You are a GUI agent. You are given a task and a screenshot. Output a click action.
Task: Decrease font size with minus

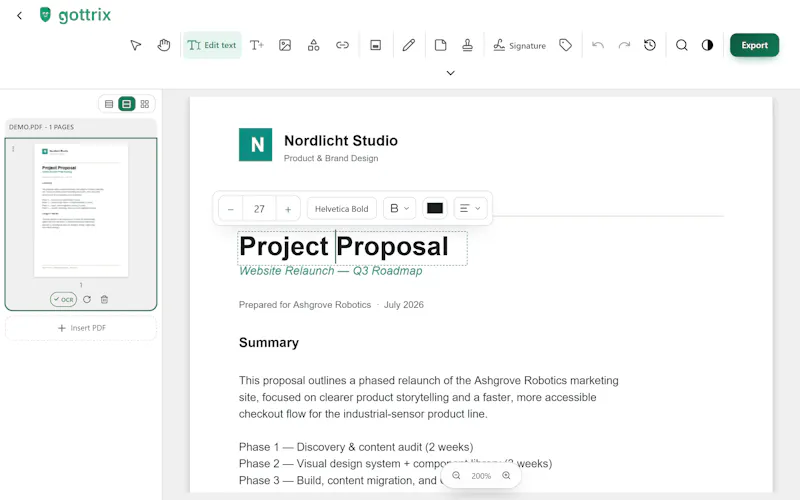pos(231,209)
